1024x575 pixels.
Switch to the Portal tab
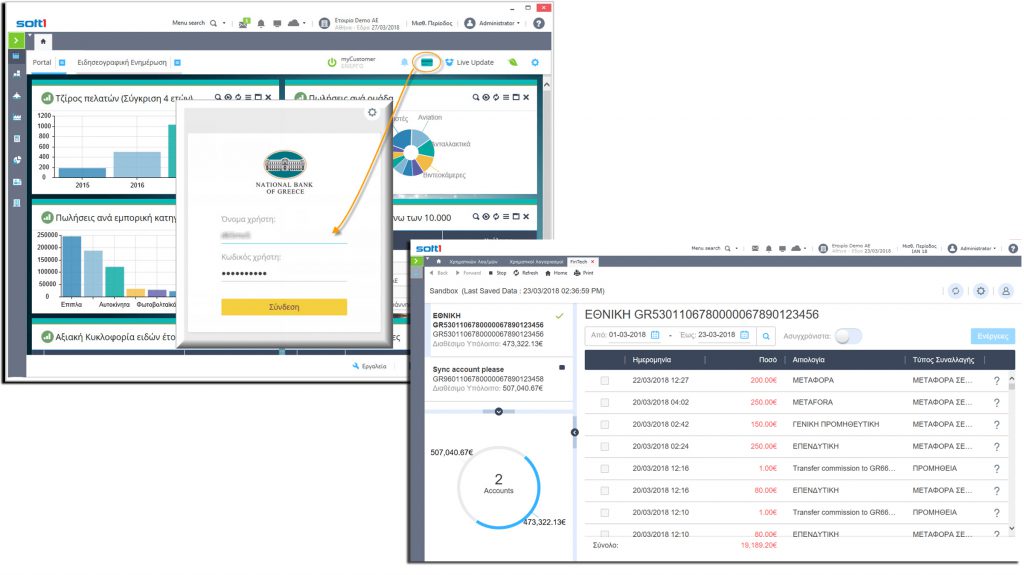42,62
